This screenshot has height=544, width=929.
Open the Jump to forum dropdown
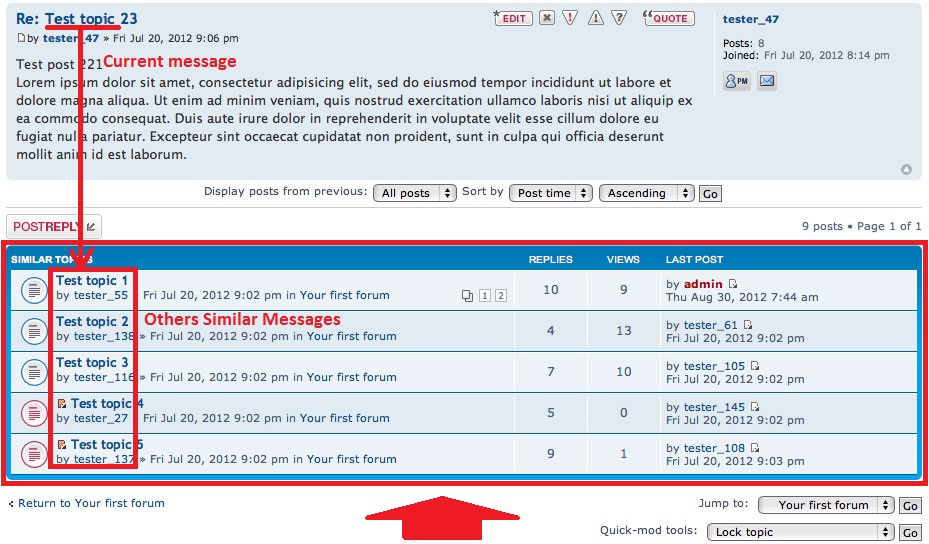(x=827, y=505)
